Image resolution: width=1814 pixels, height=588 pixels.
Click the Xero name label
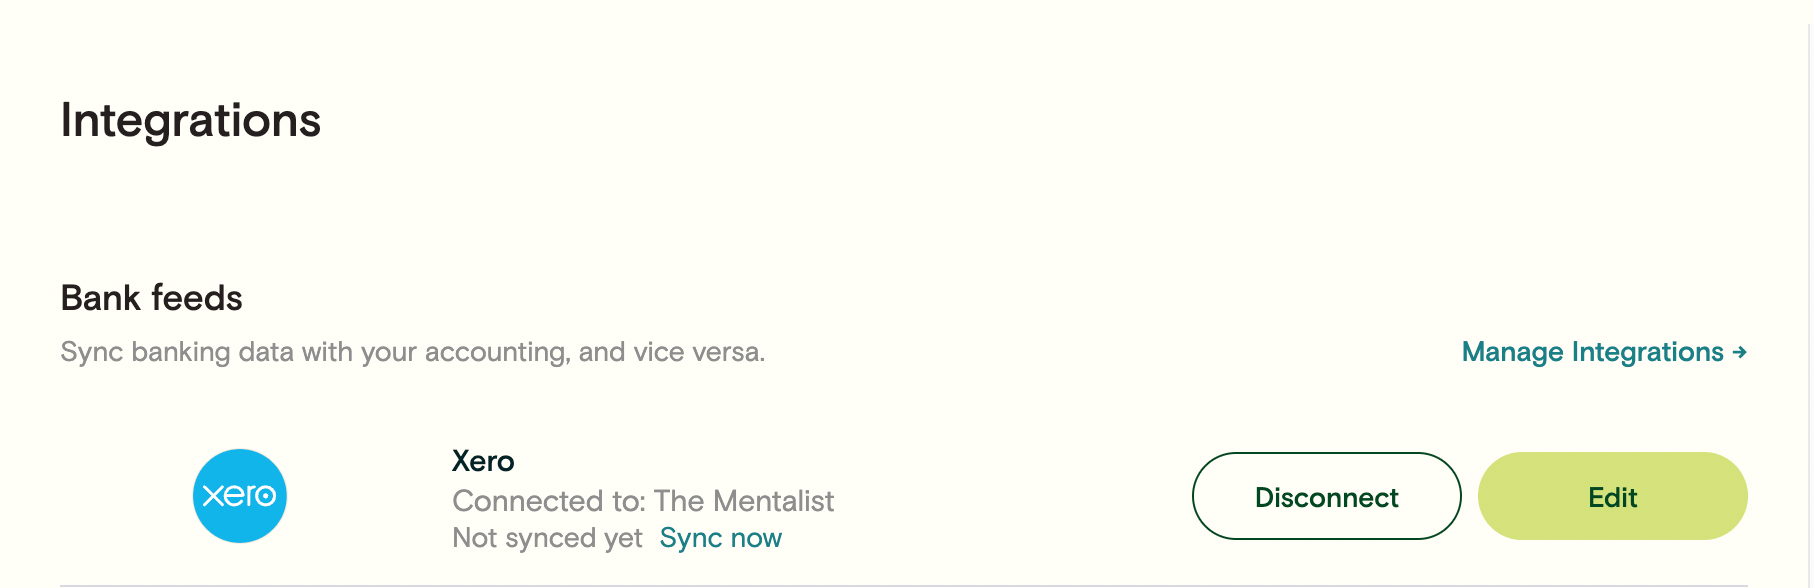[482, 461]
